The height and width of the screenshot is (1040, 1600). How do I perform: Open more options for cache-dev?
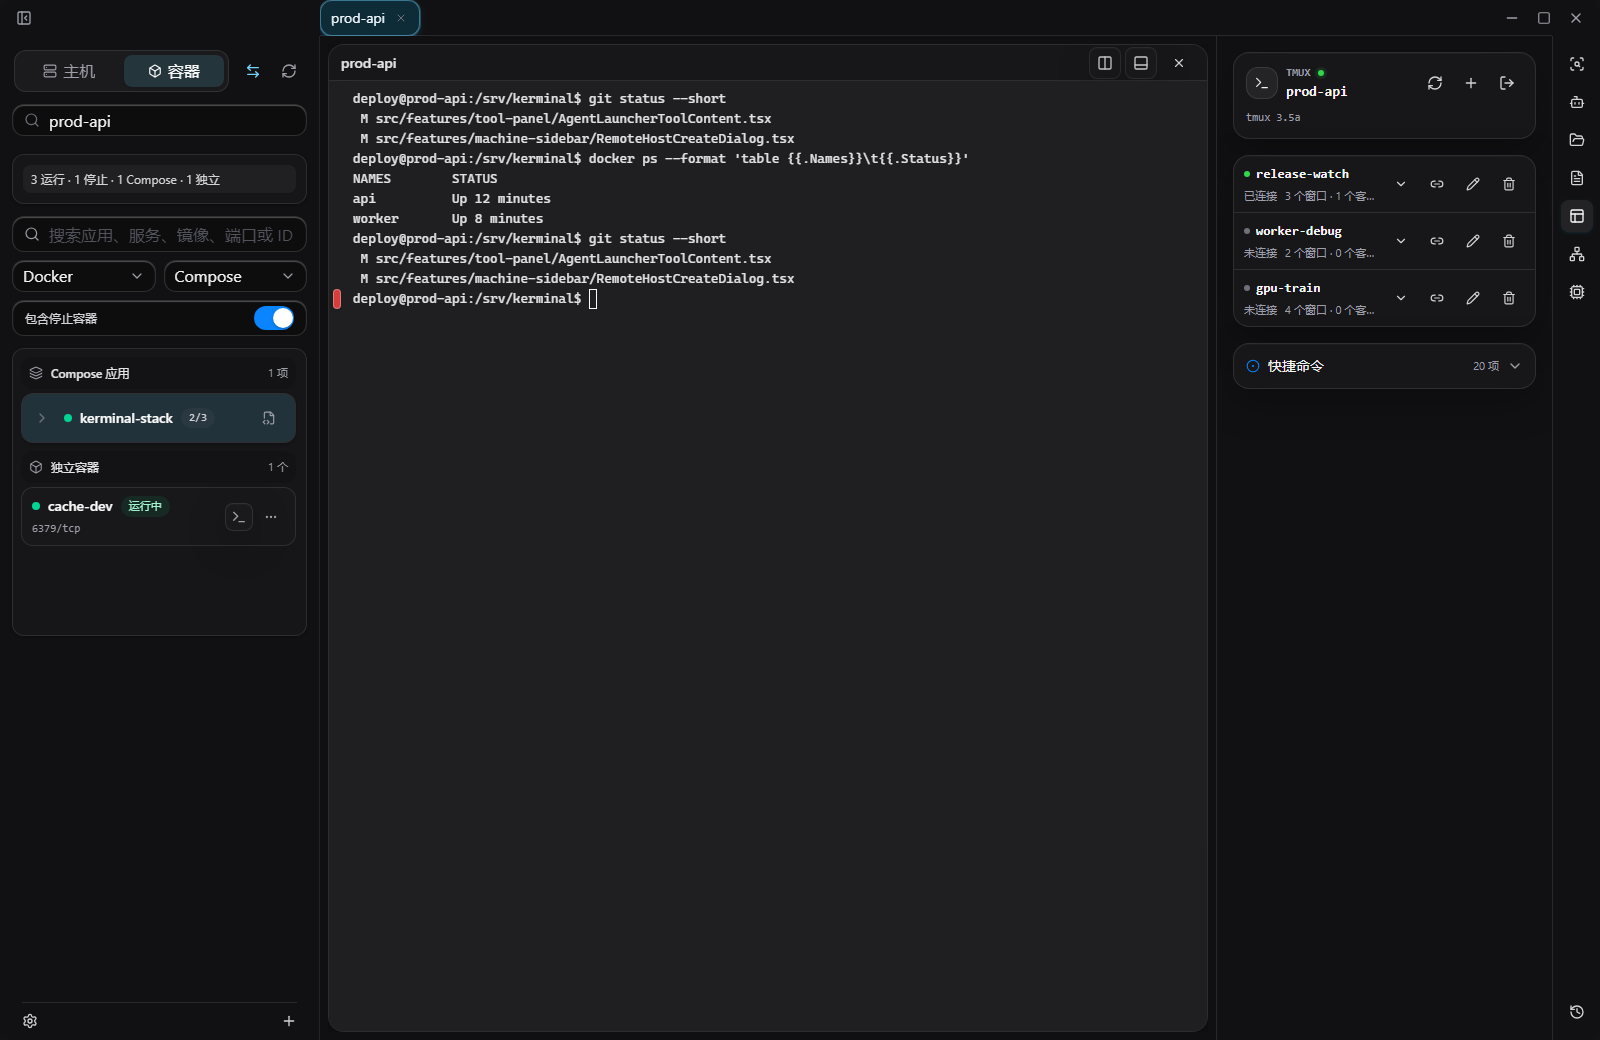coord(271,517)
